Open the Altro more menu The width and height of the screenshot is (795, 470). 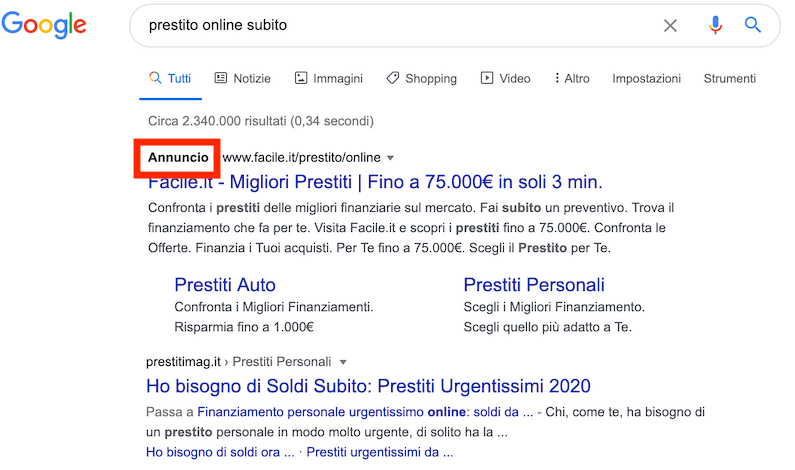[571, 78]
